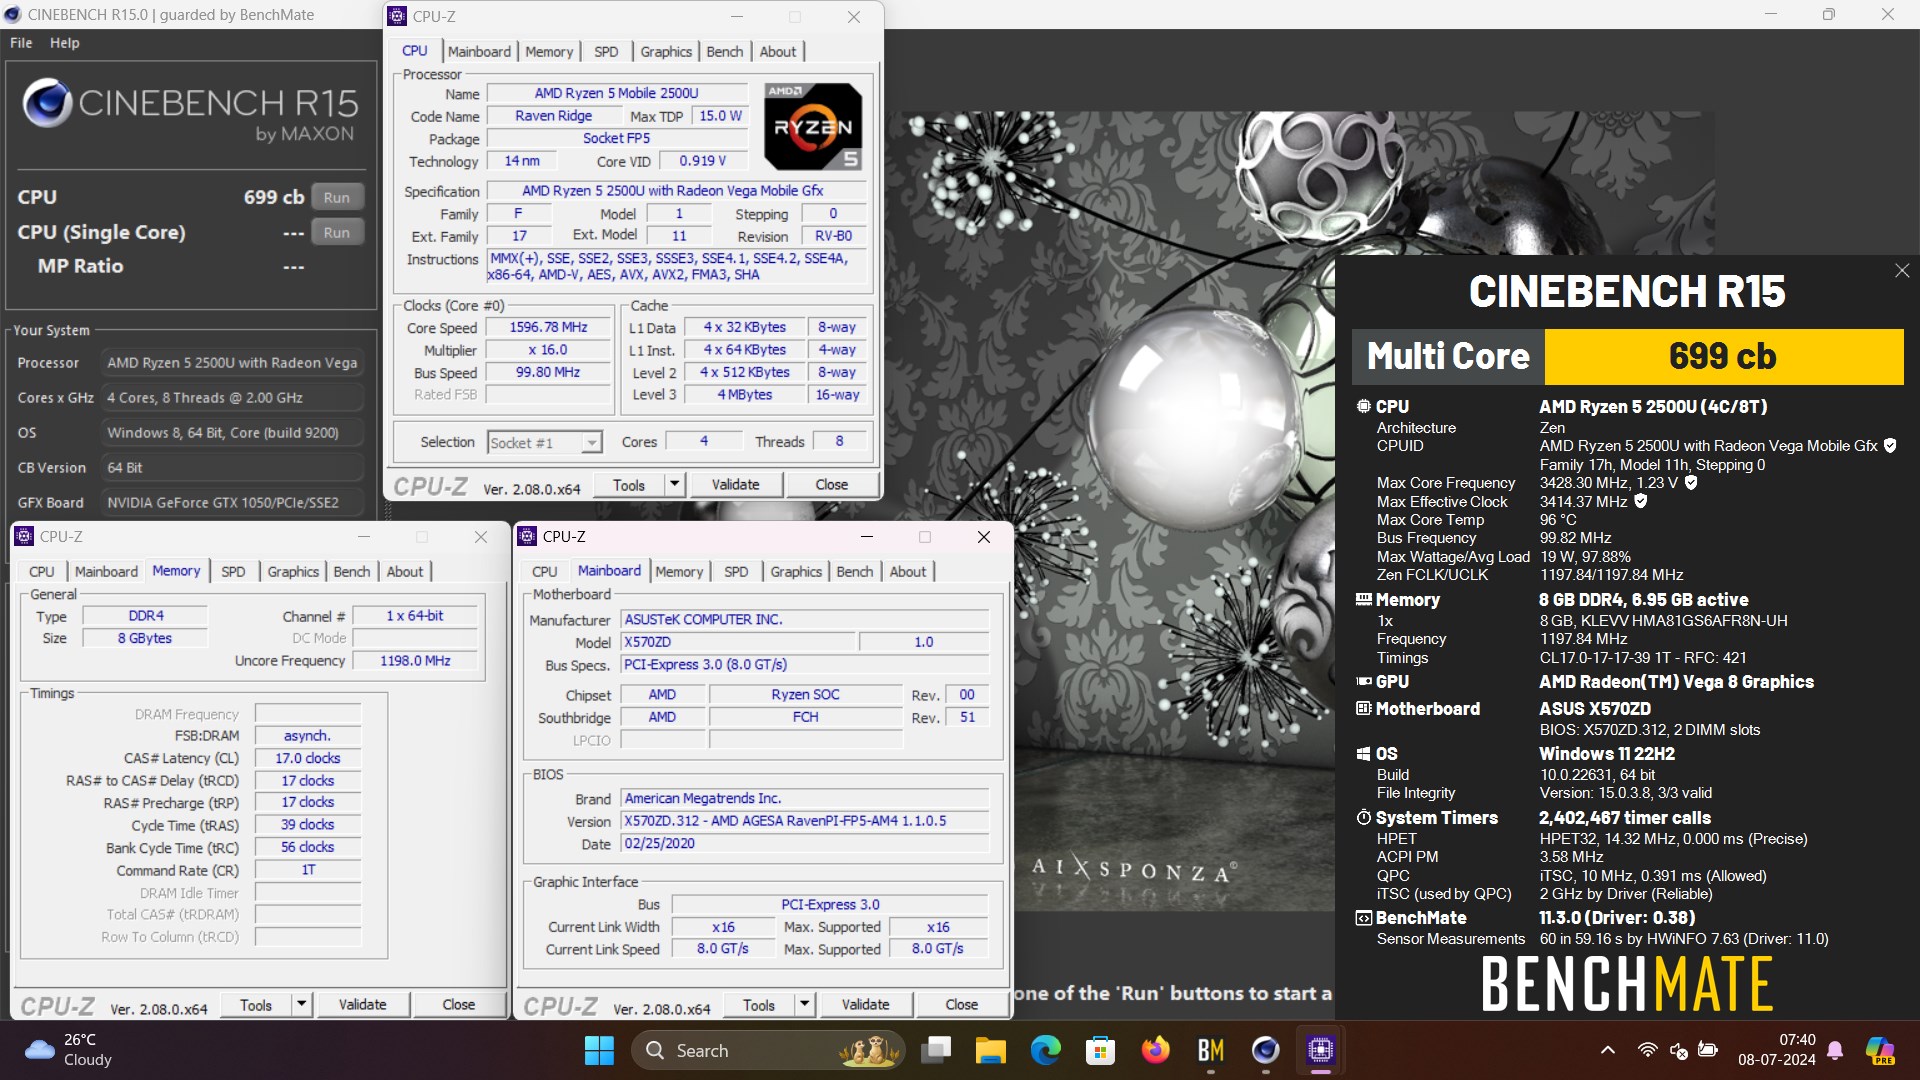This screenshot has width=1920, height=1080.
Task: Click the Ryzen 5 logo in CPU-Z
Action: [x=813, y=126]
